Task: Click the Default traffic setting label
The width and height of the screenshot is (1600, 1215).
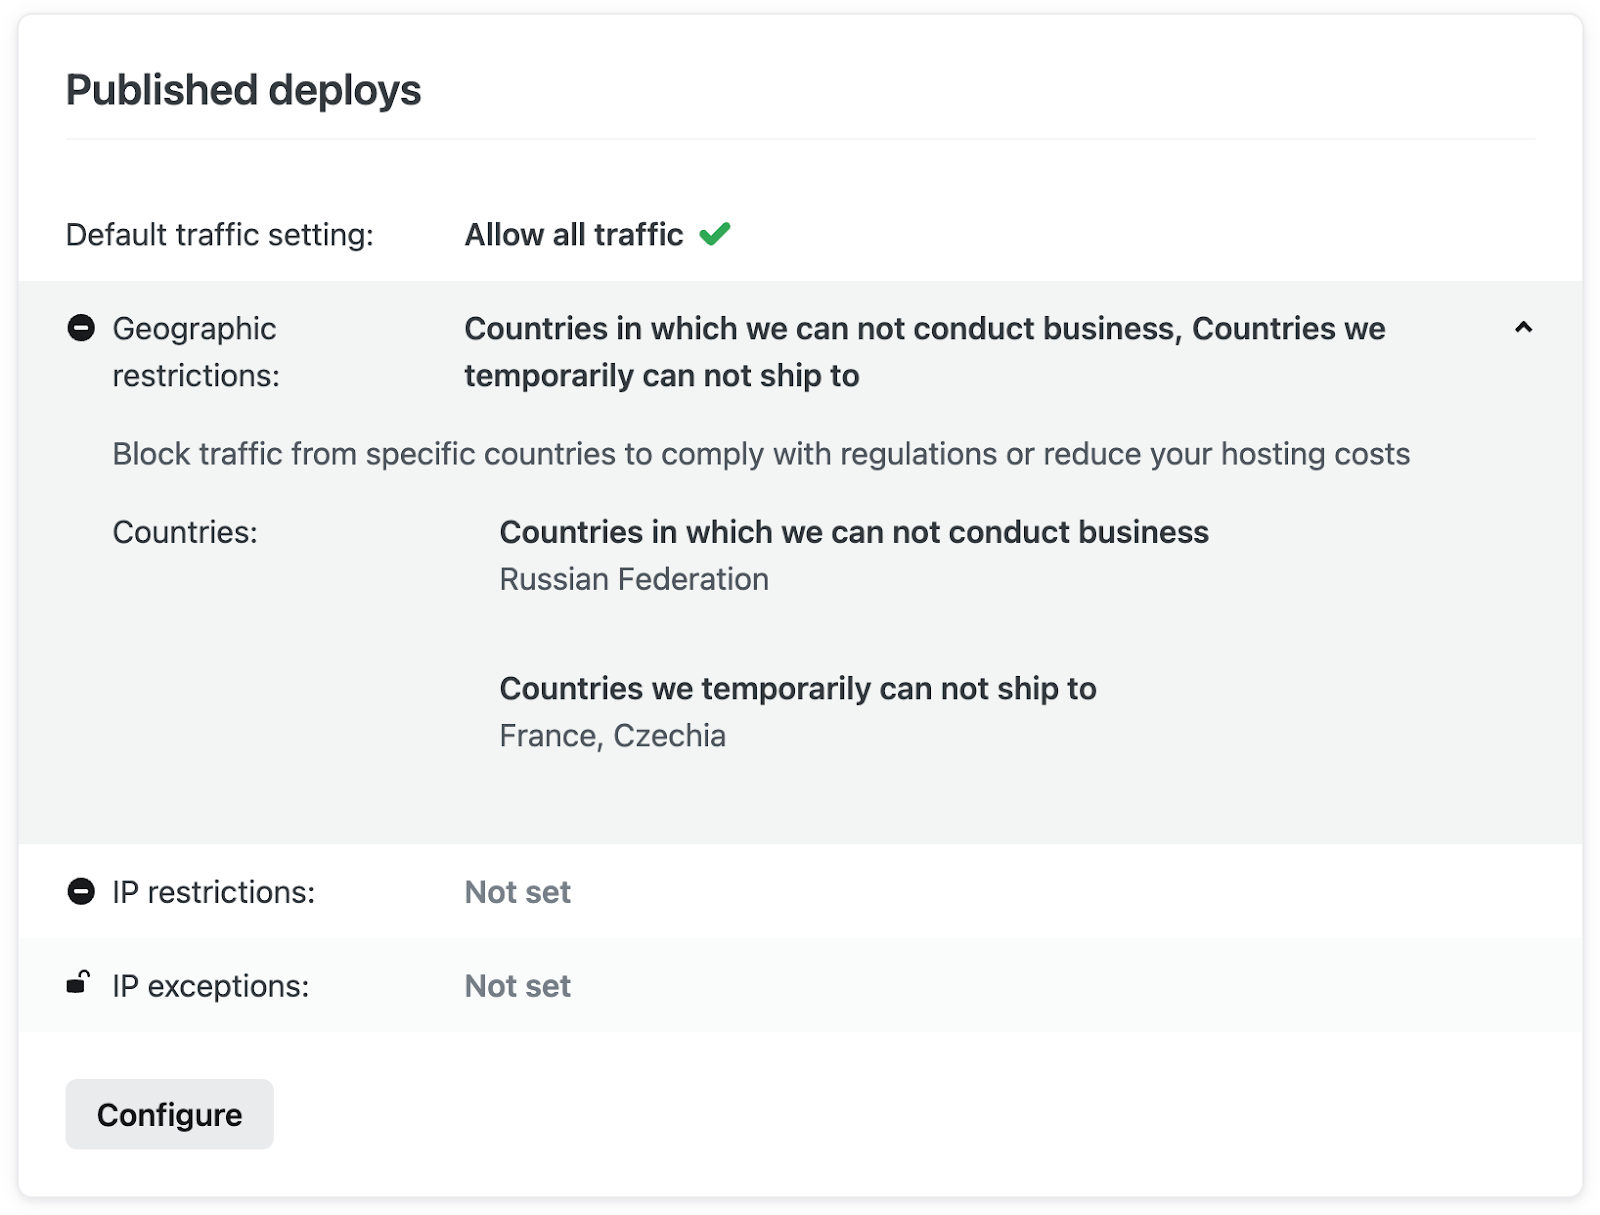Action: [219, 235]
